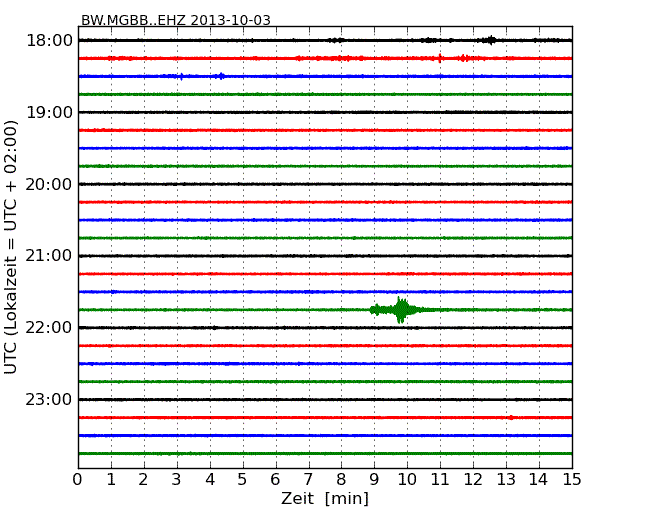Click the x-axis tick label 2

144,480
